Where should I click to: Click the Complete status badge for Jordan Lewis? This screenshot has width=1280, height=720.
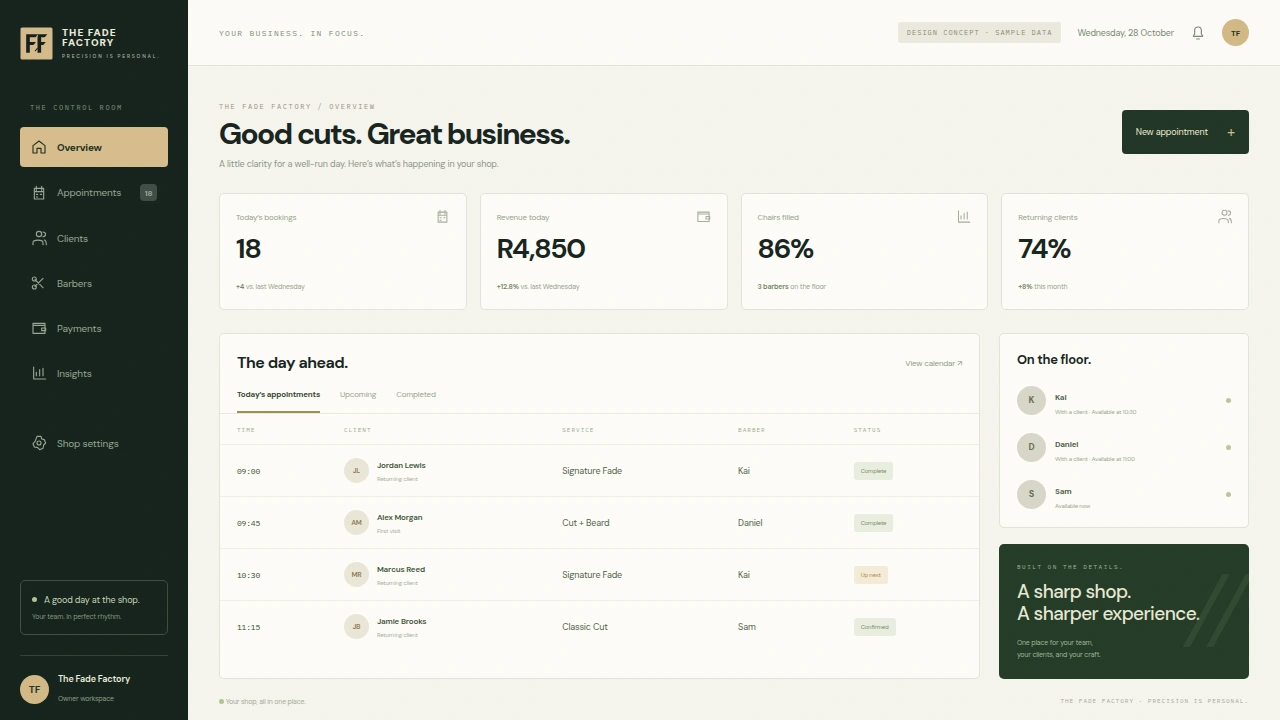[x=873, y=471]
